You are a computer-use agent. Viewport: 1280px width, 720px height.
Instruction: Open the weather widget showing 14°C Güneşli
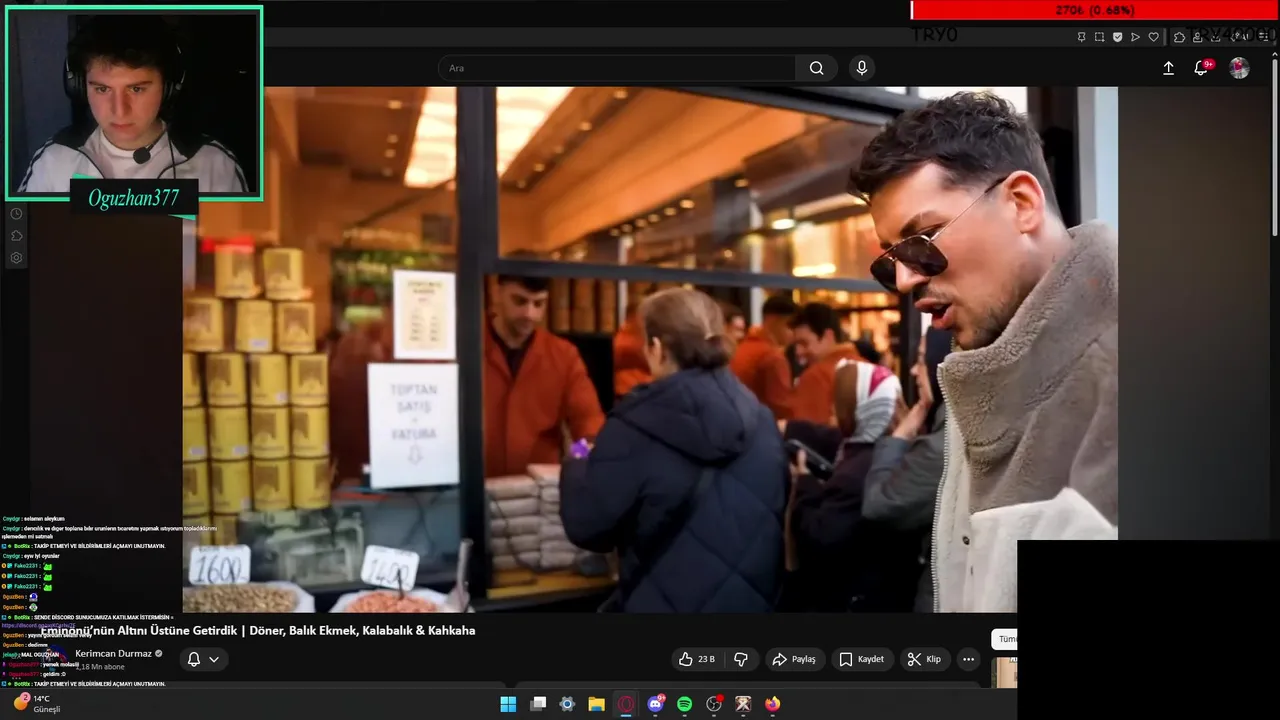(x=37, y=703)
